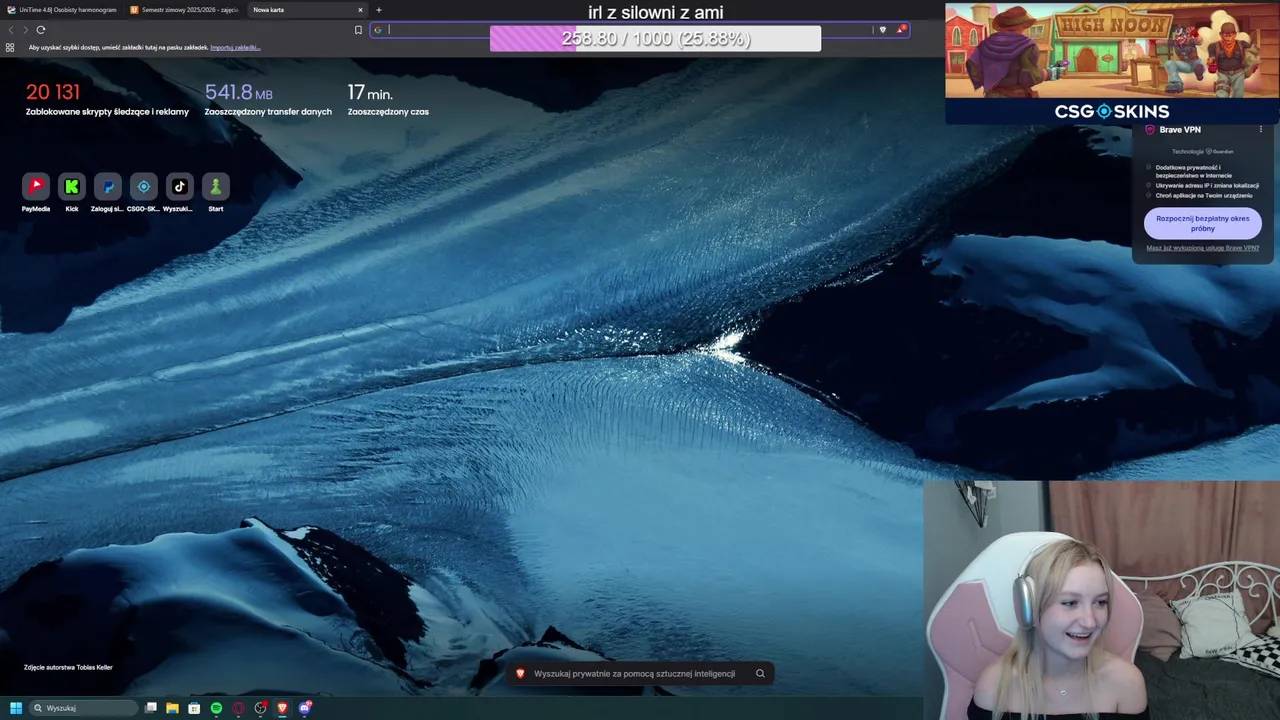The height and width of the screenshot is (720, 1280).
Task: Open Discord from the taskbar
Action: click(x=305, y=708)
